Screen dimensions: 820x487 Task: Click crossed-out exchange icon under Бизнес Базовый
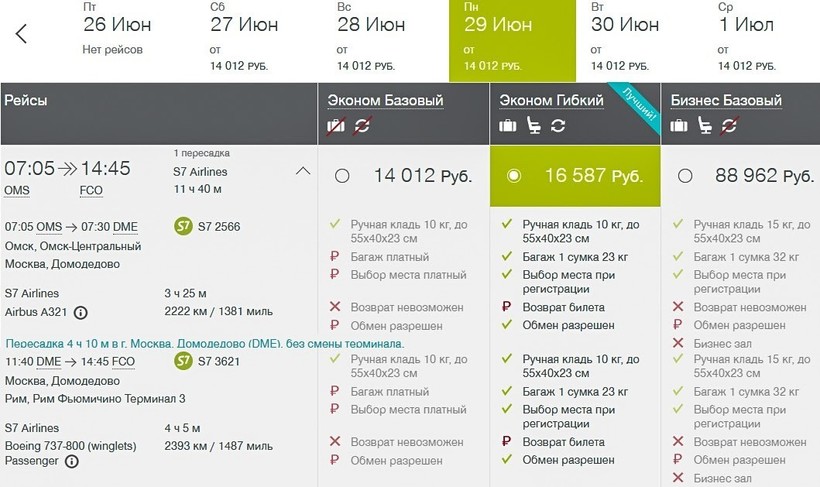[x=728, y=126]
